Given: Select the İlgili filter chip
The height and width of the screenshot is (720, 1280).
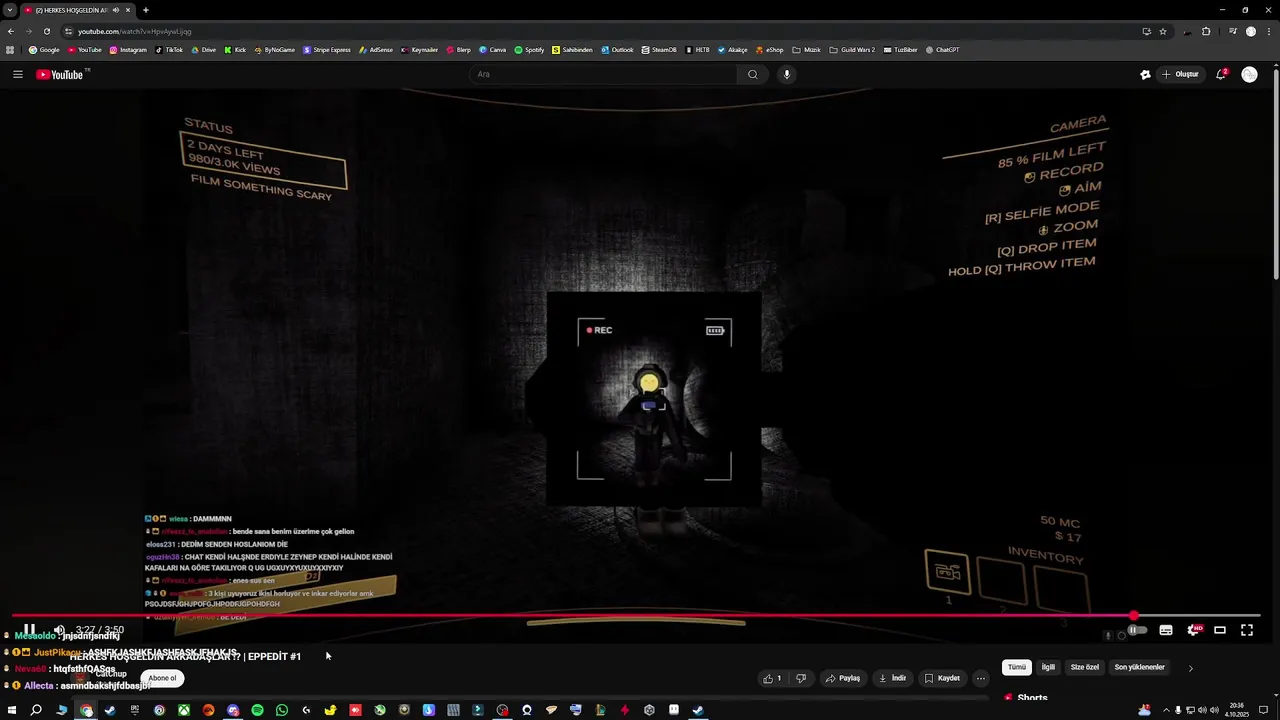Looking at the screenshot, I should pyautogui.click(x=1048, y=667).
